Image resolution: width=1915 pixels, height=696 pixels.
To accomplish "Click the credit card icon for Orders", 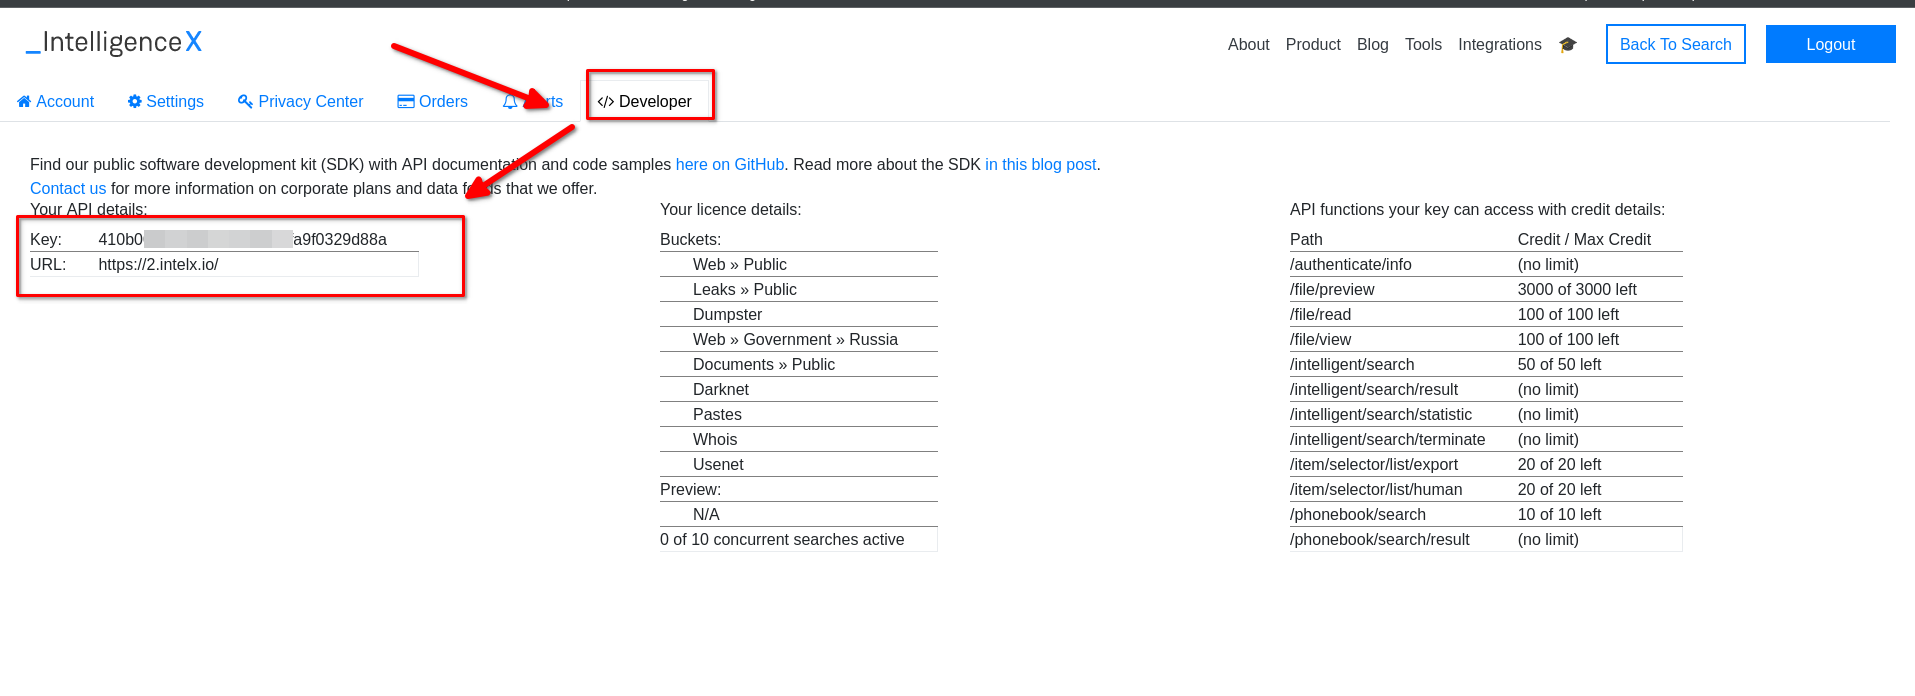I will click(405, 101).
